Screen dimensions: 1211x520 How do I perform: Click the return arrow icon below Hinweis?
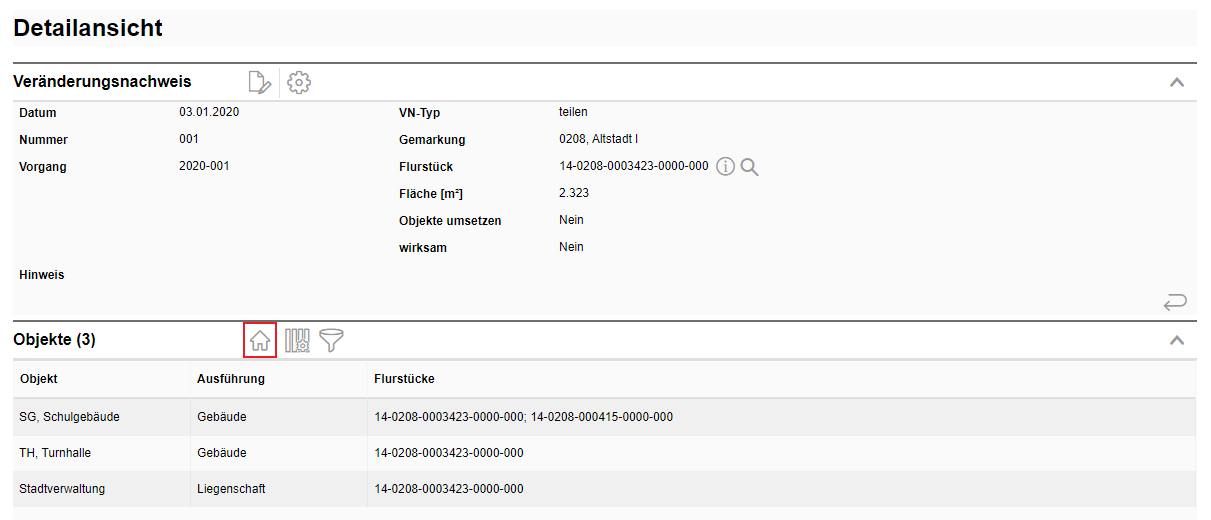tap(1175, 301)
